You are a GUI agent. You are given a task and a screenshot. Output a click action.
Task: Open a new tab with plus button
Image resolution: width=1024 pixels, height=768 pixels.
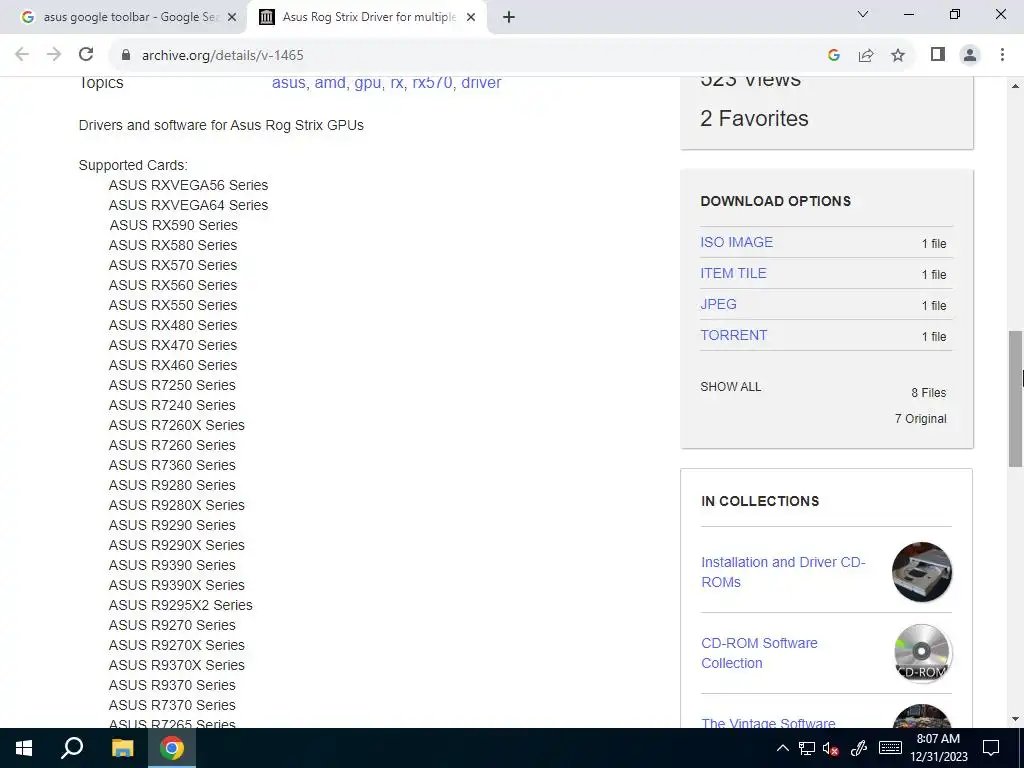pyautogui.click(x=509, y=17)
